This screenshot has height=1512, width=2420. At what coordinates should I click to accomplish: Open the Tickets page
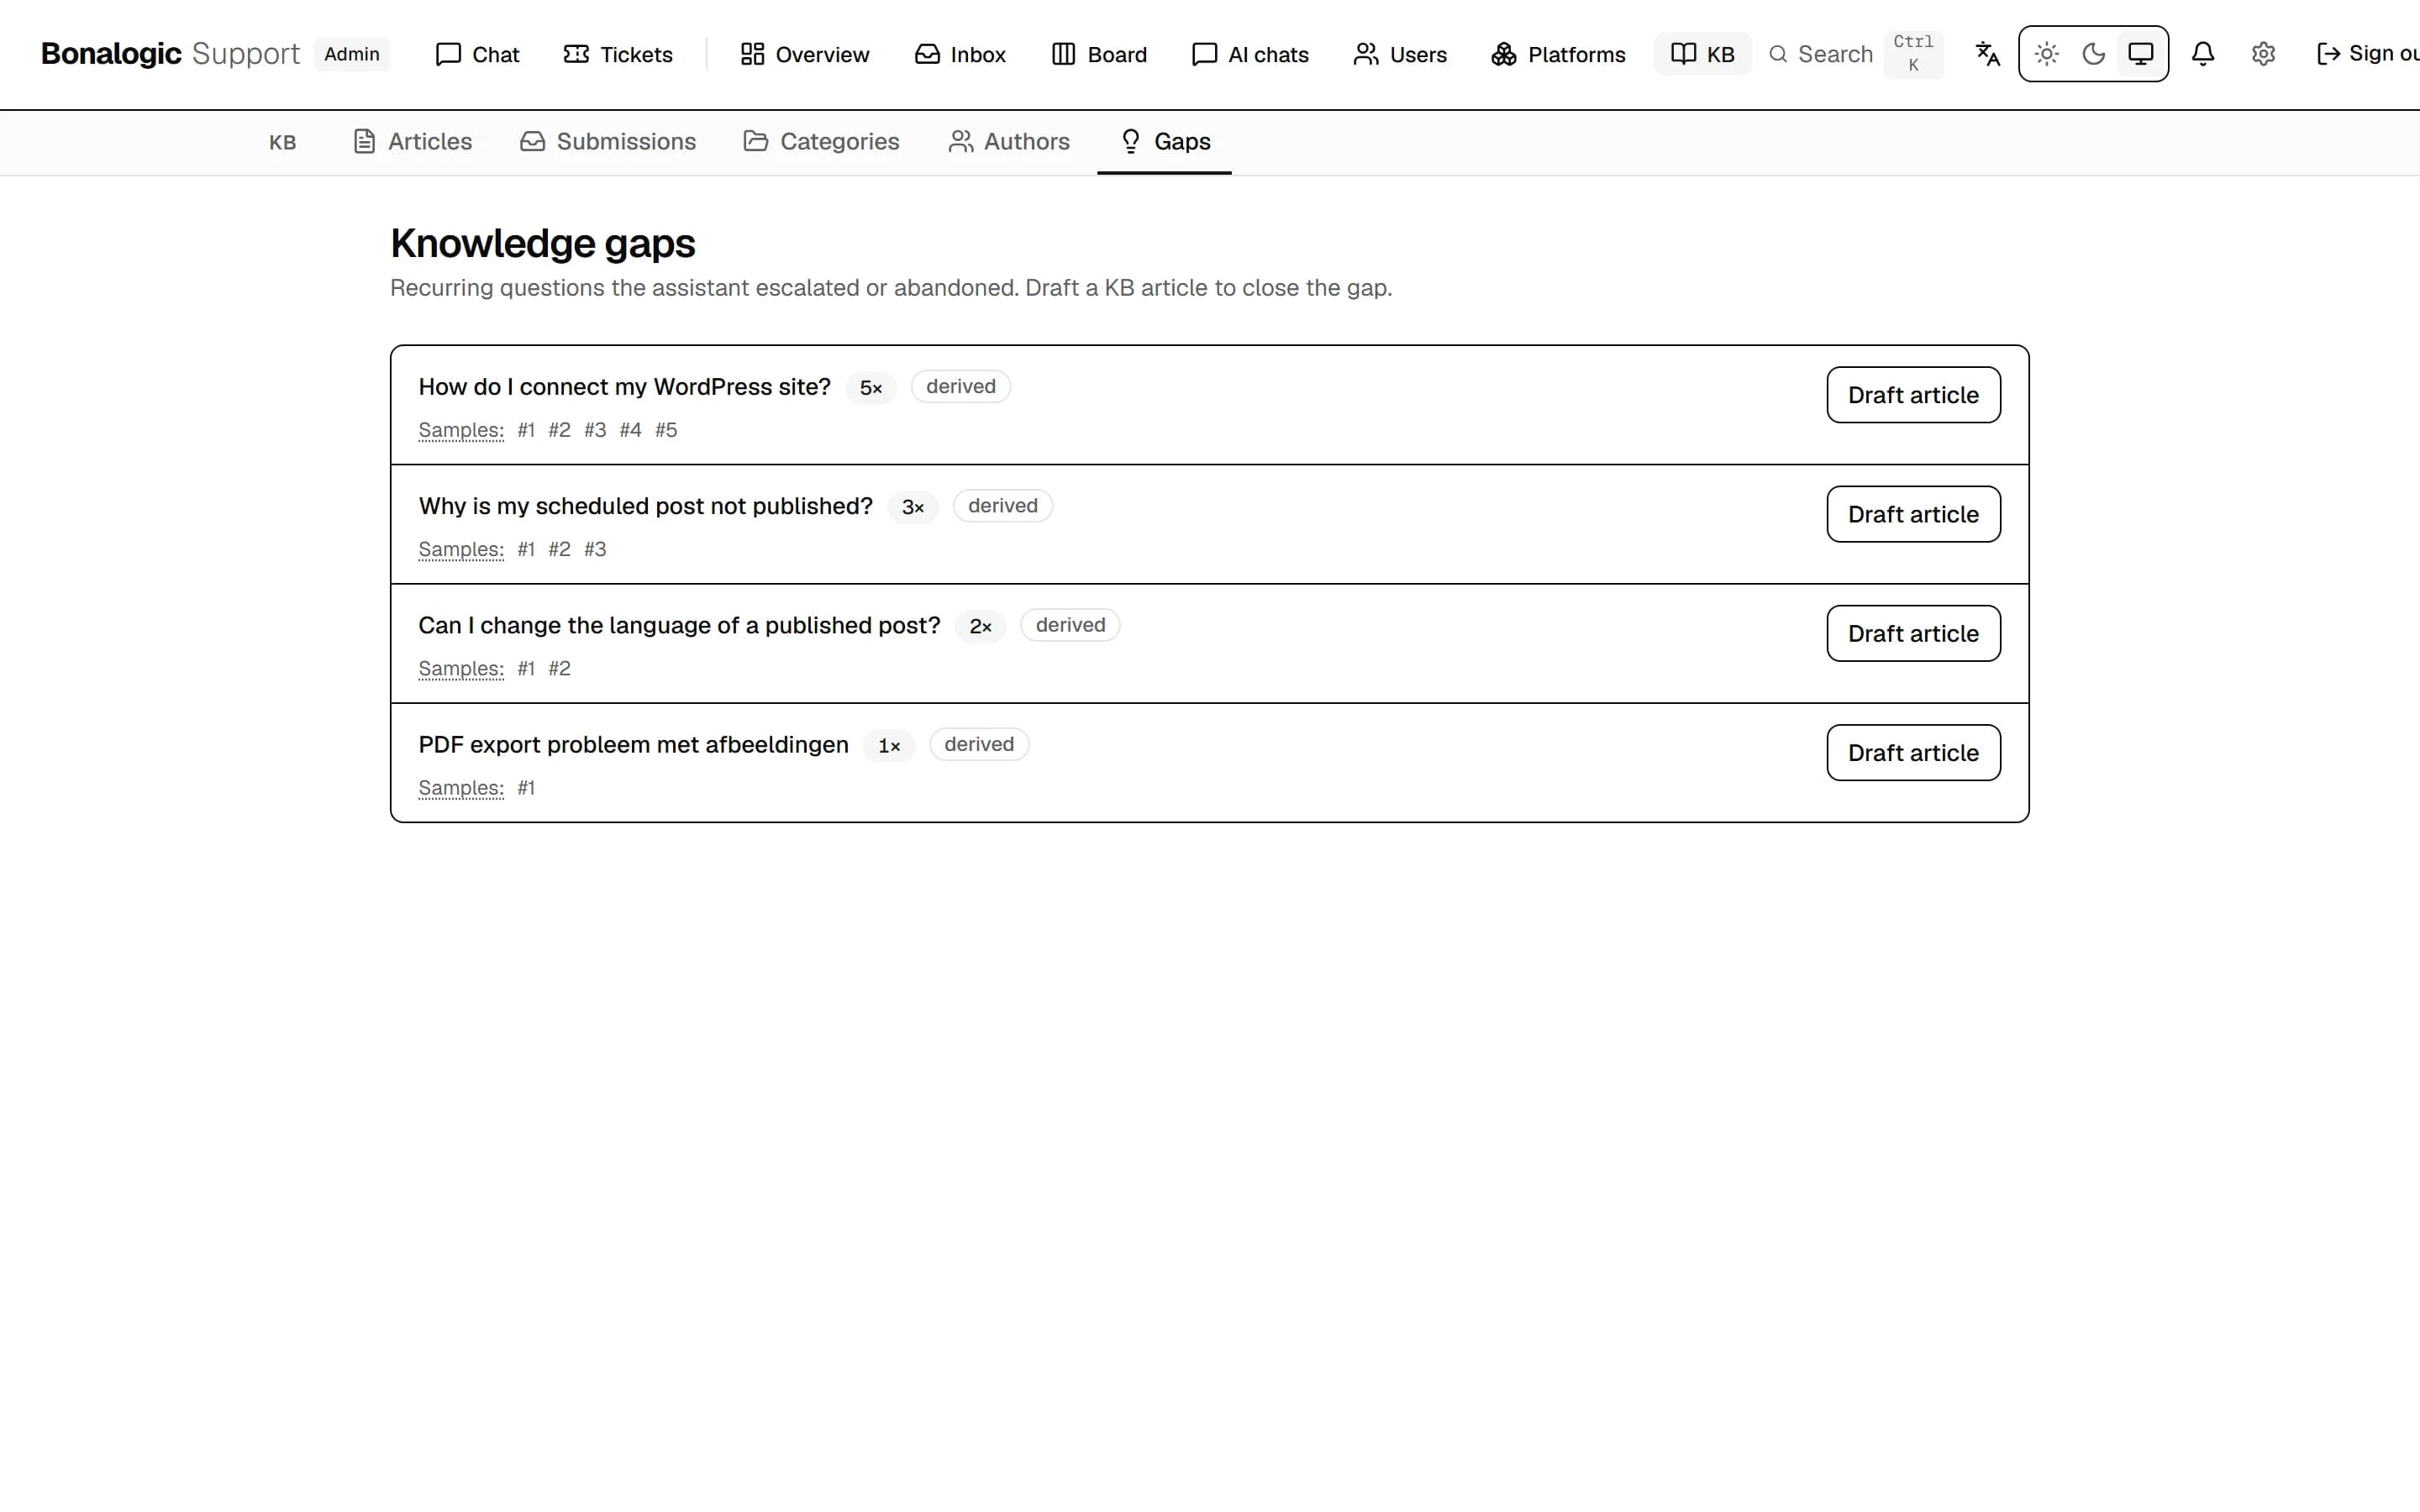(x=617, y=54)
